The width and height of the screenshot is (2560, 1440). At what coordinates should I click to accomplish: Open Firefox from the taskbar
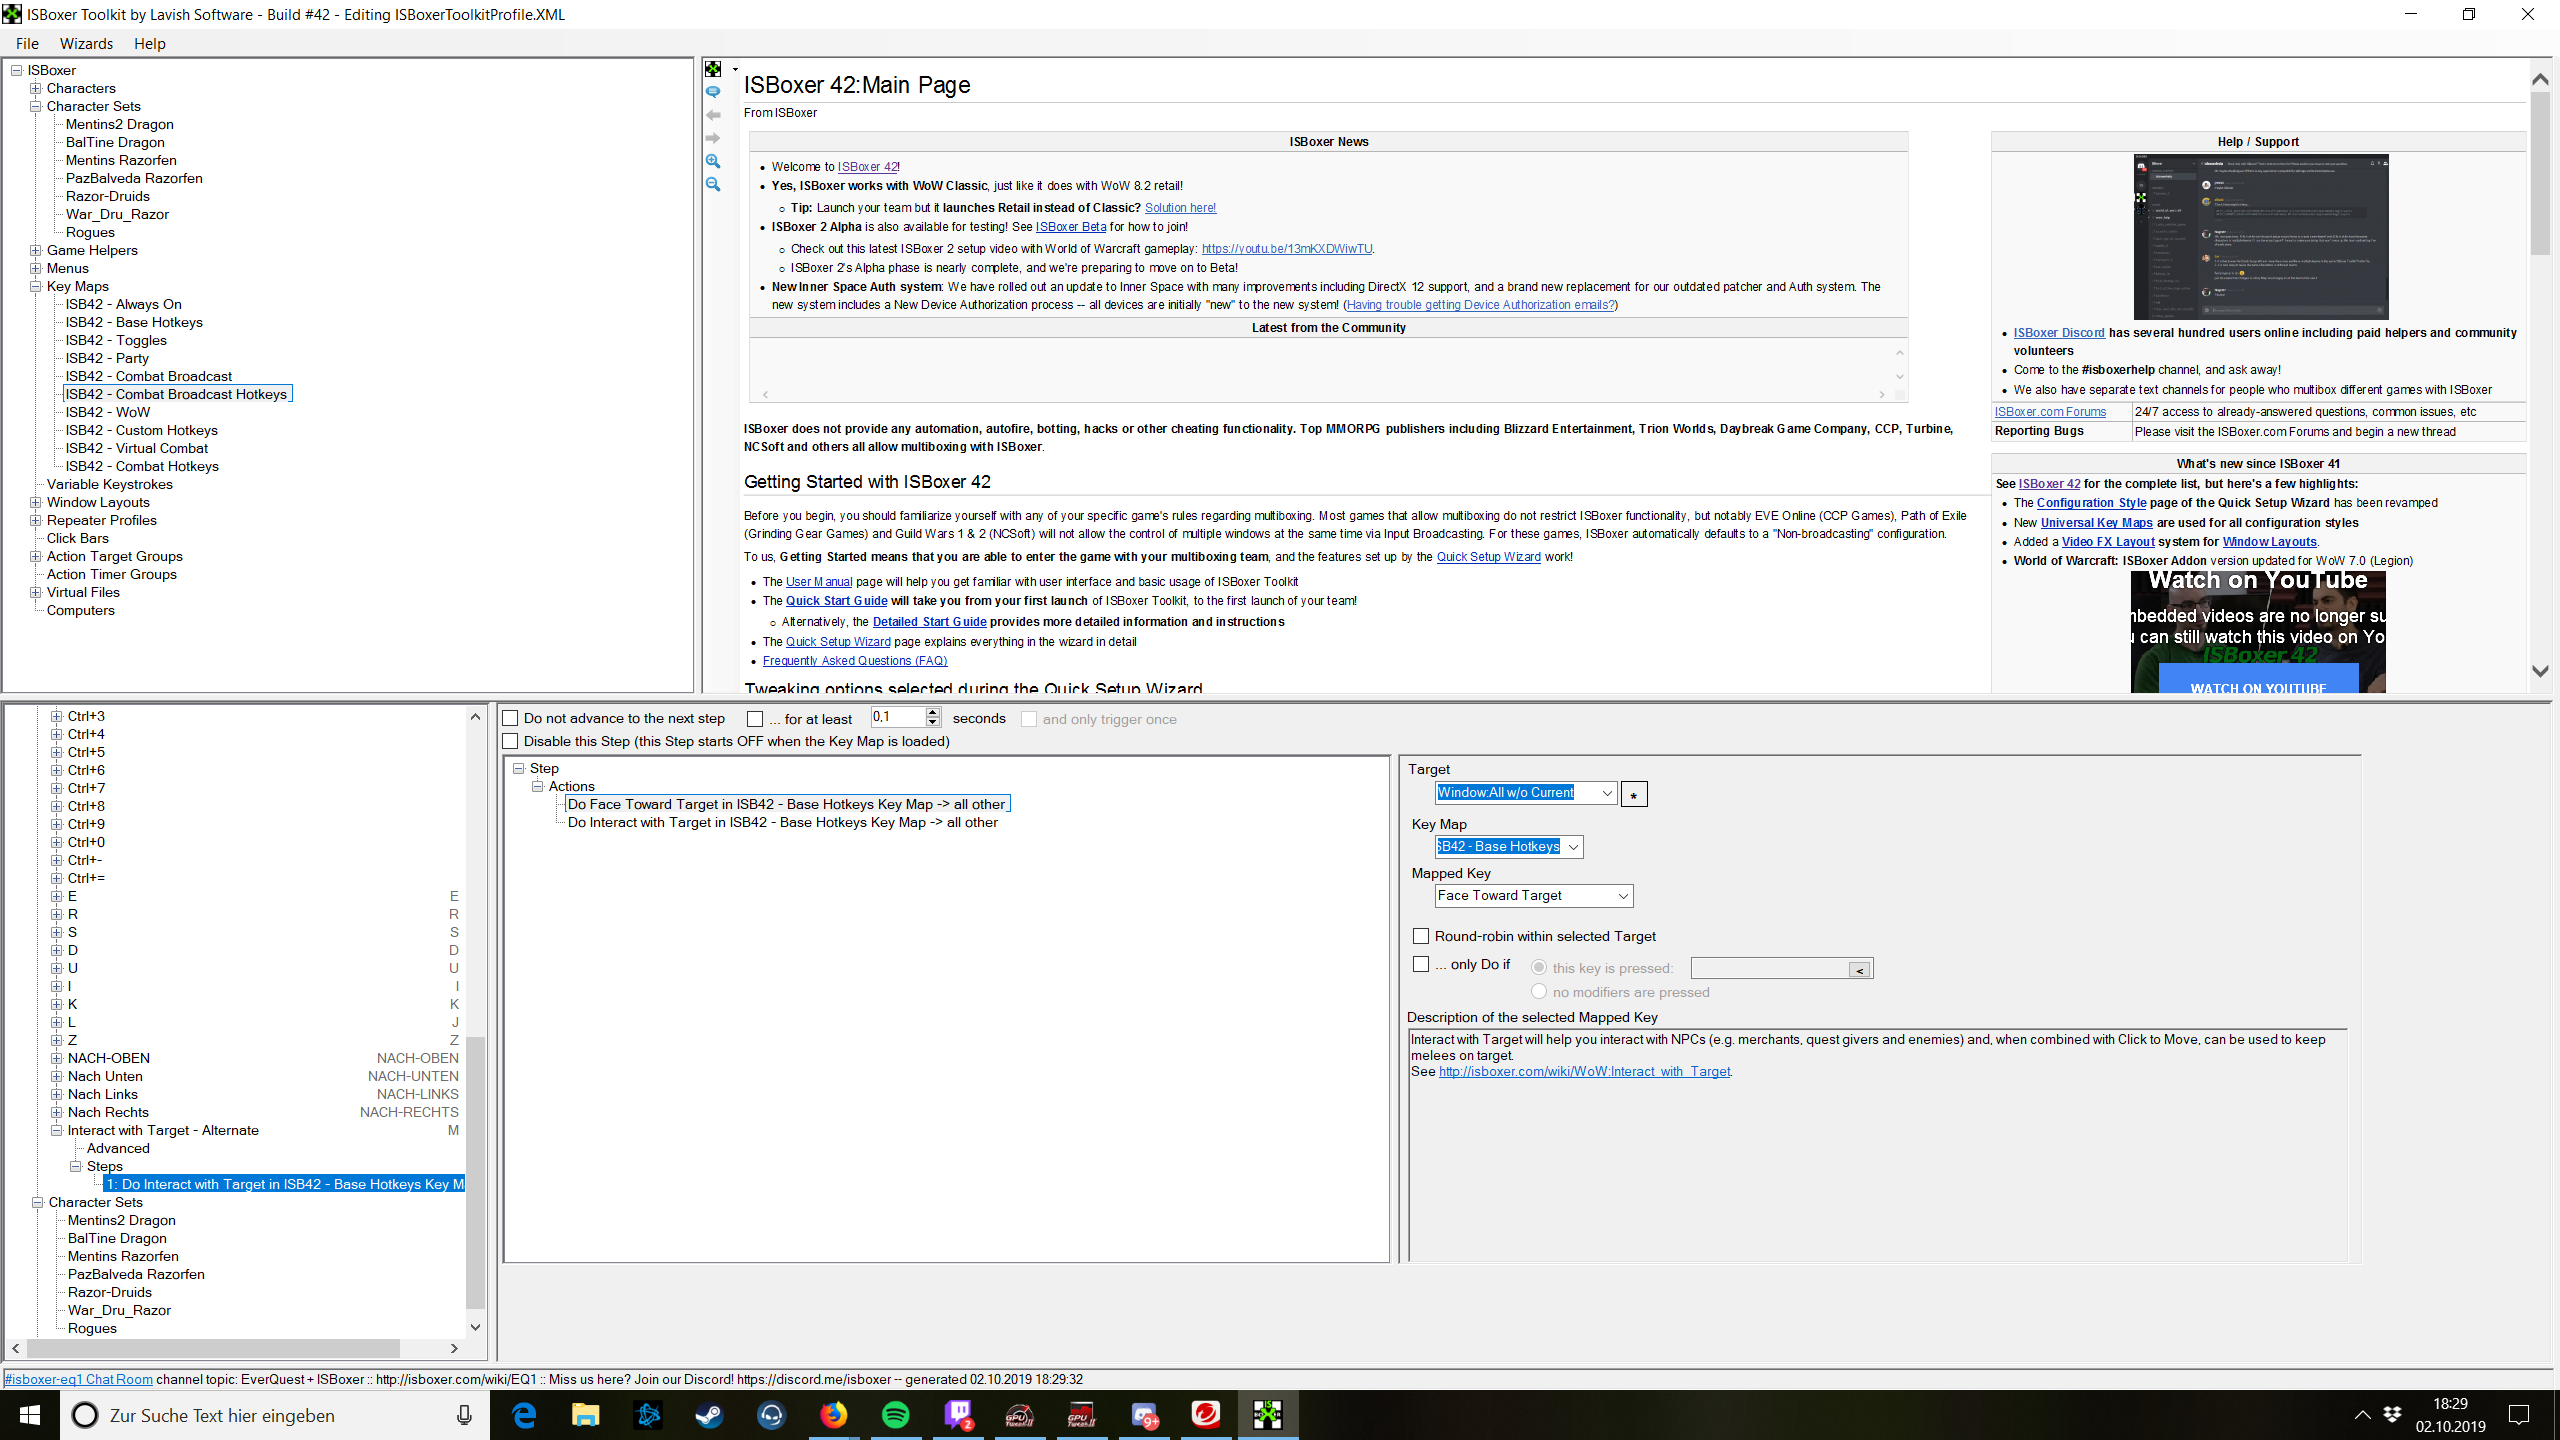click(834, 1415)
